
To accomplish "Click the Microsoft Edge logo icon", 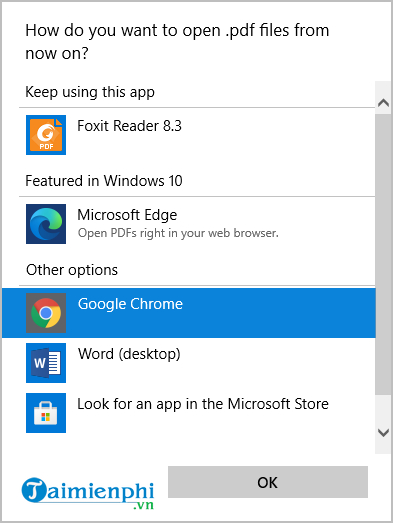I will point(46,224).
